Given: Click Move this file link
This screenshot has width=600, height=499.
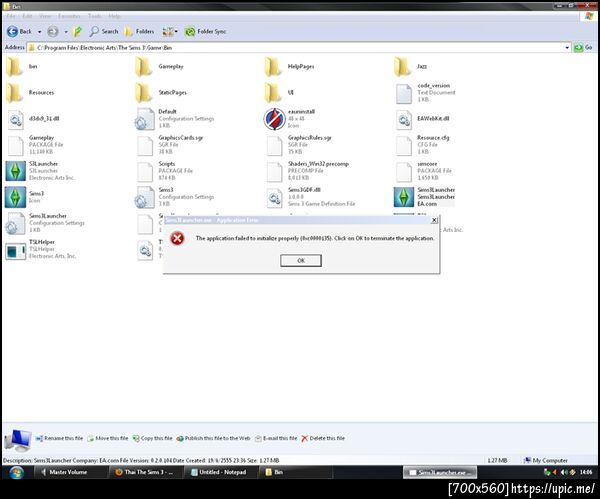Looking at the screenshot, I should (x=108, y=438).
